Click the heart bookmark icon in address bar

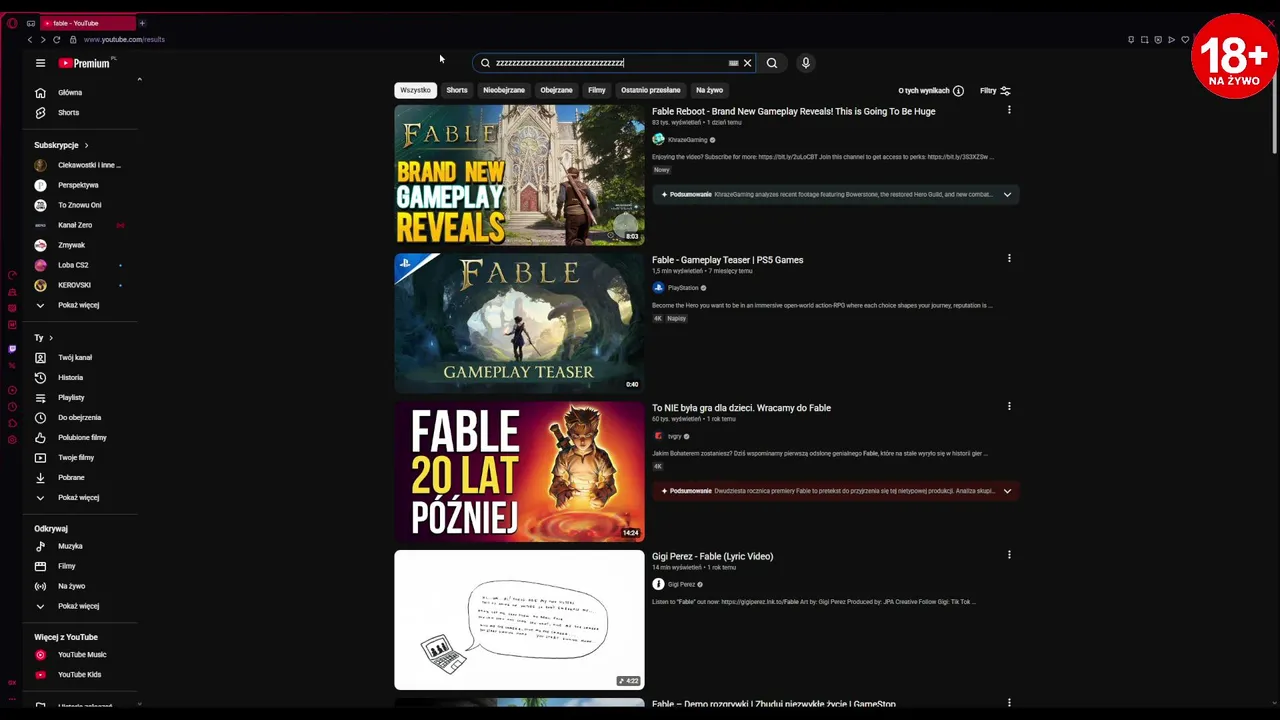pyautogui.click(x=1185, y=40)
